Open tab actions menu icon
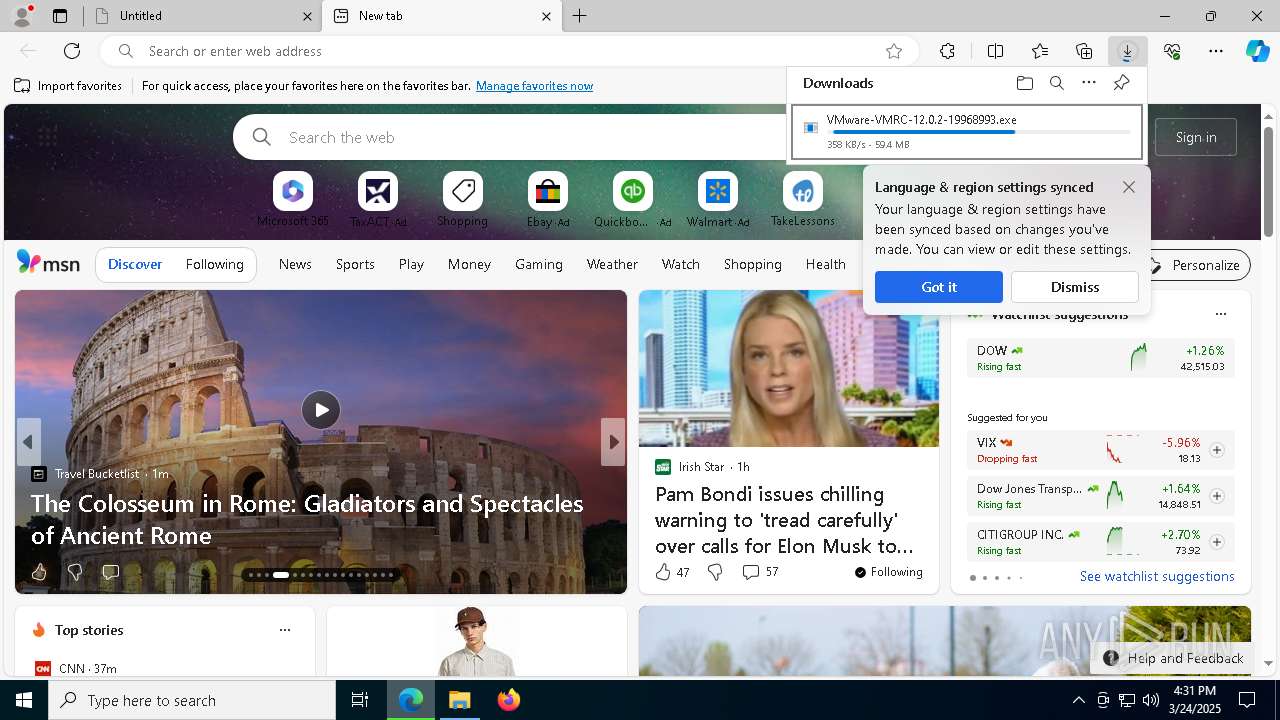The width and height of the screenshot is (1280, 720). (x=60, y=16)
